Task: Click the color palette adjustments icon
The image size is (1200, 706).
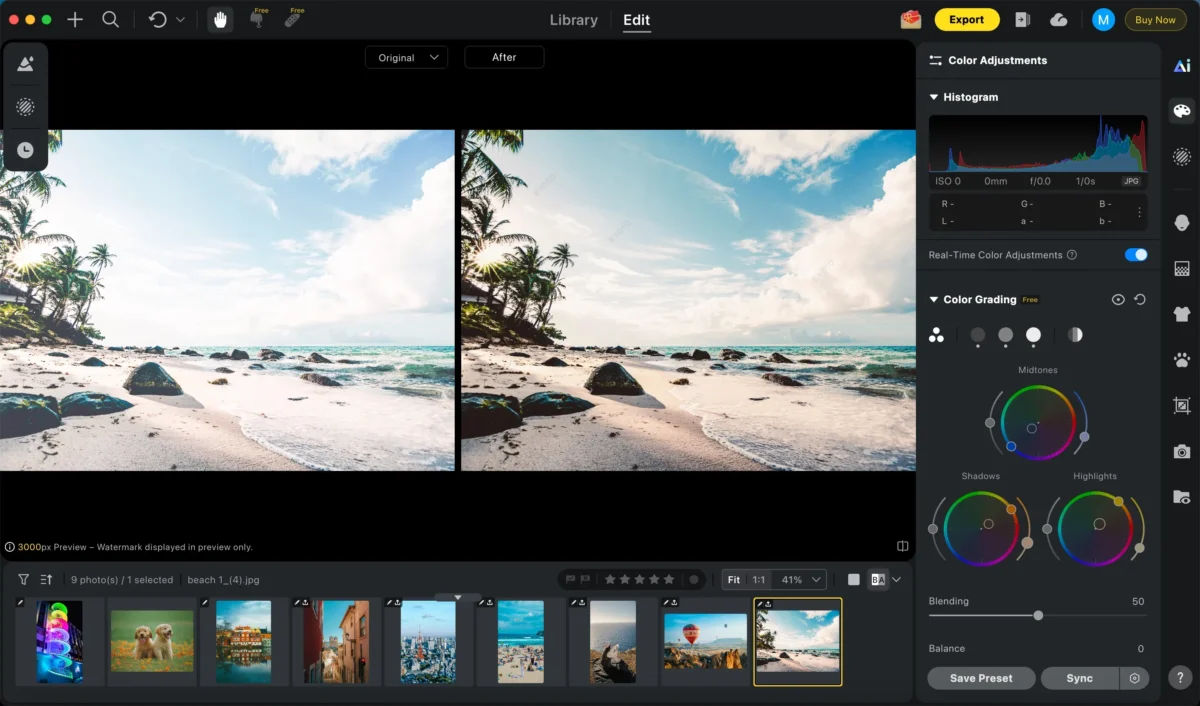Action: [x=1182, y=111]
